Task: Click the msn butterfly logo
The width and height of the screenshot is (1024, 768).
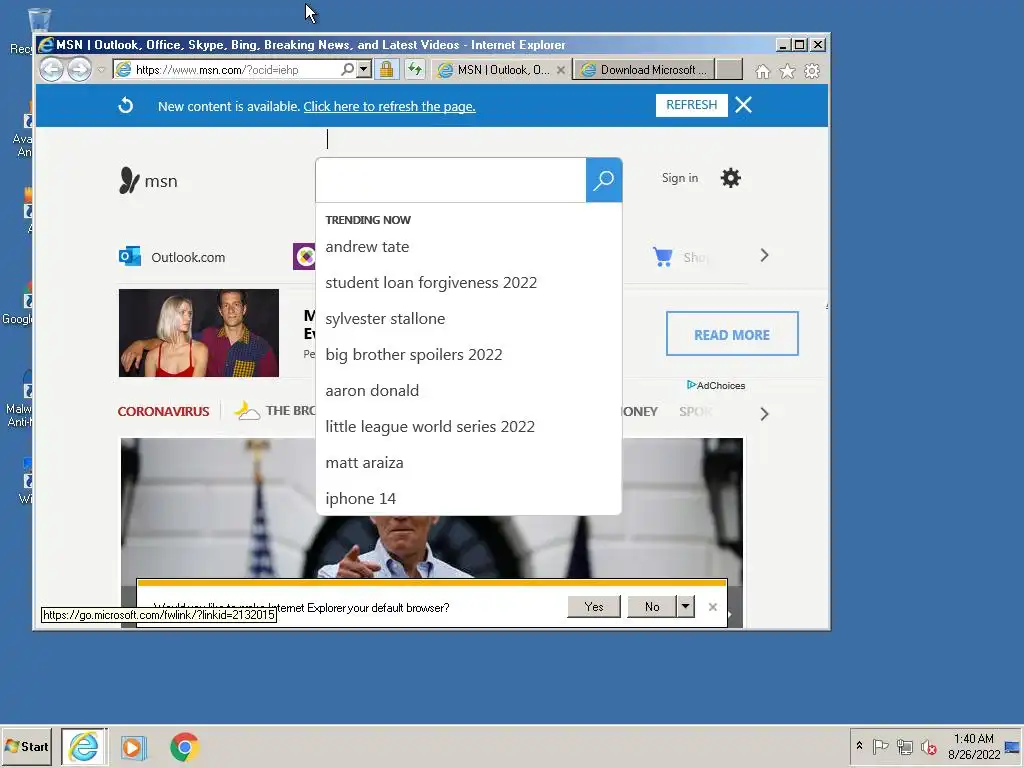Action: point(148,181)
